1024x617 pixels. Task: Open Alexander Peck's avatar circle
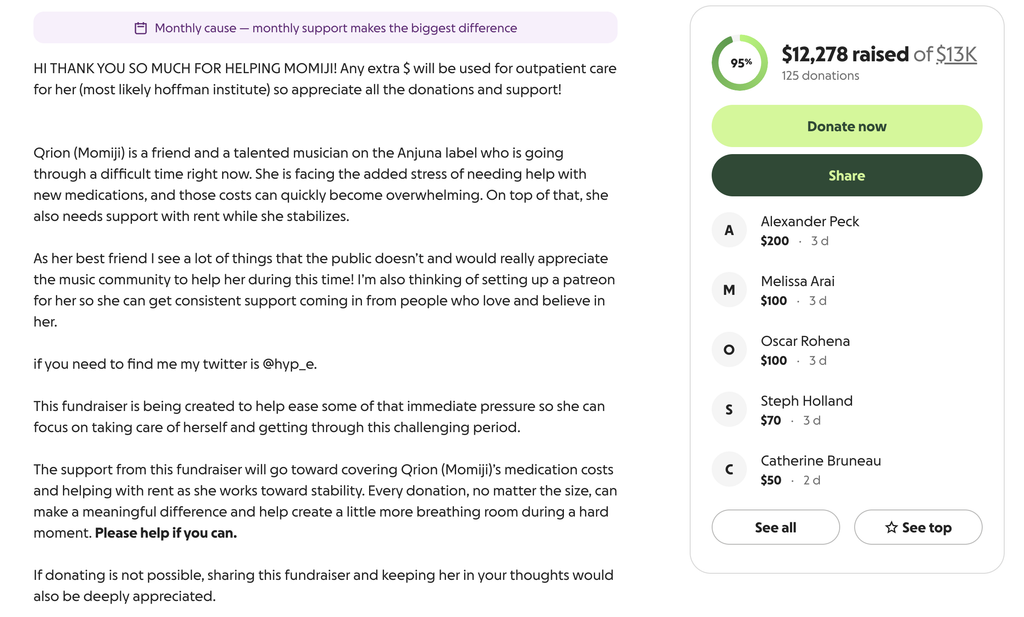point(729,230)
